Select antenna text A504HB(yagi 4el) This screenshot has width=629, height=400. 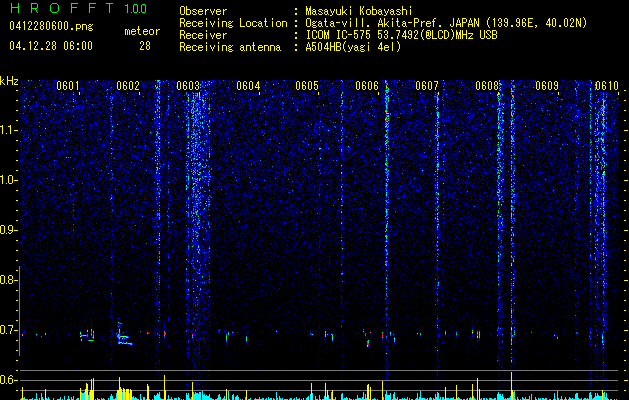click(353, 47)
